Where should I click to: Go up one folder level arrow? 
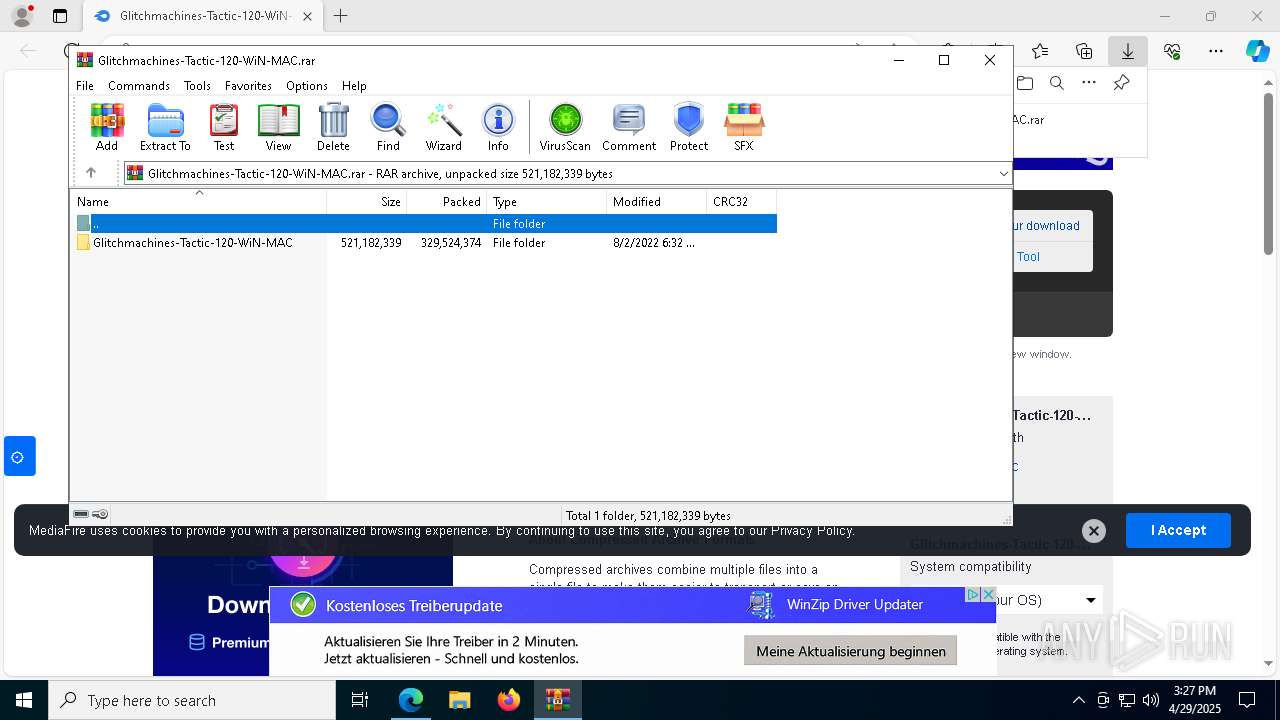[91, 173]
